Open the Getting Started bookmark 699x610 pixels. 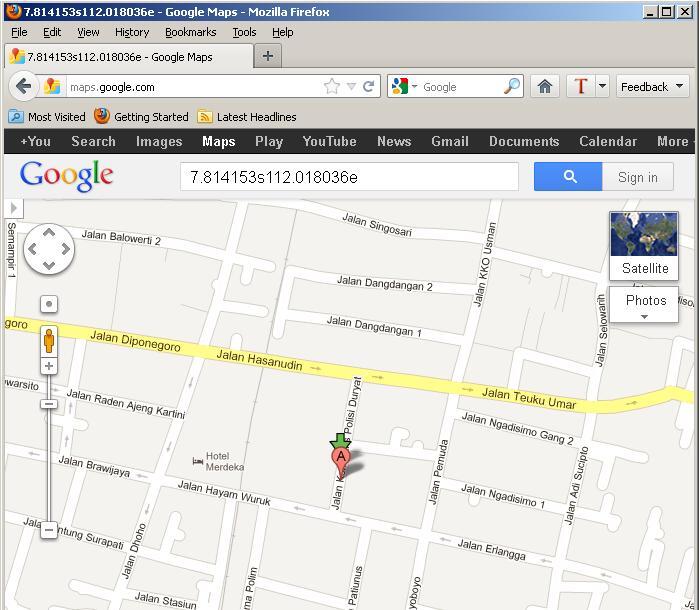(141, 117)
